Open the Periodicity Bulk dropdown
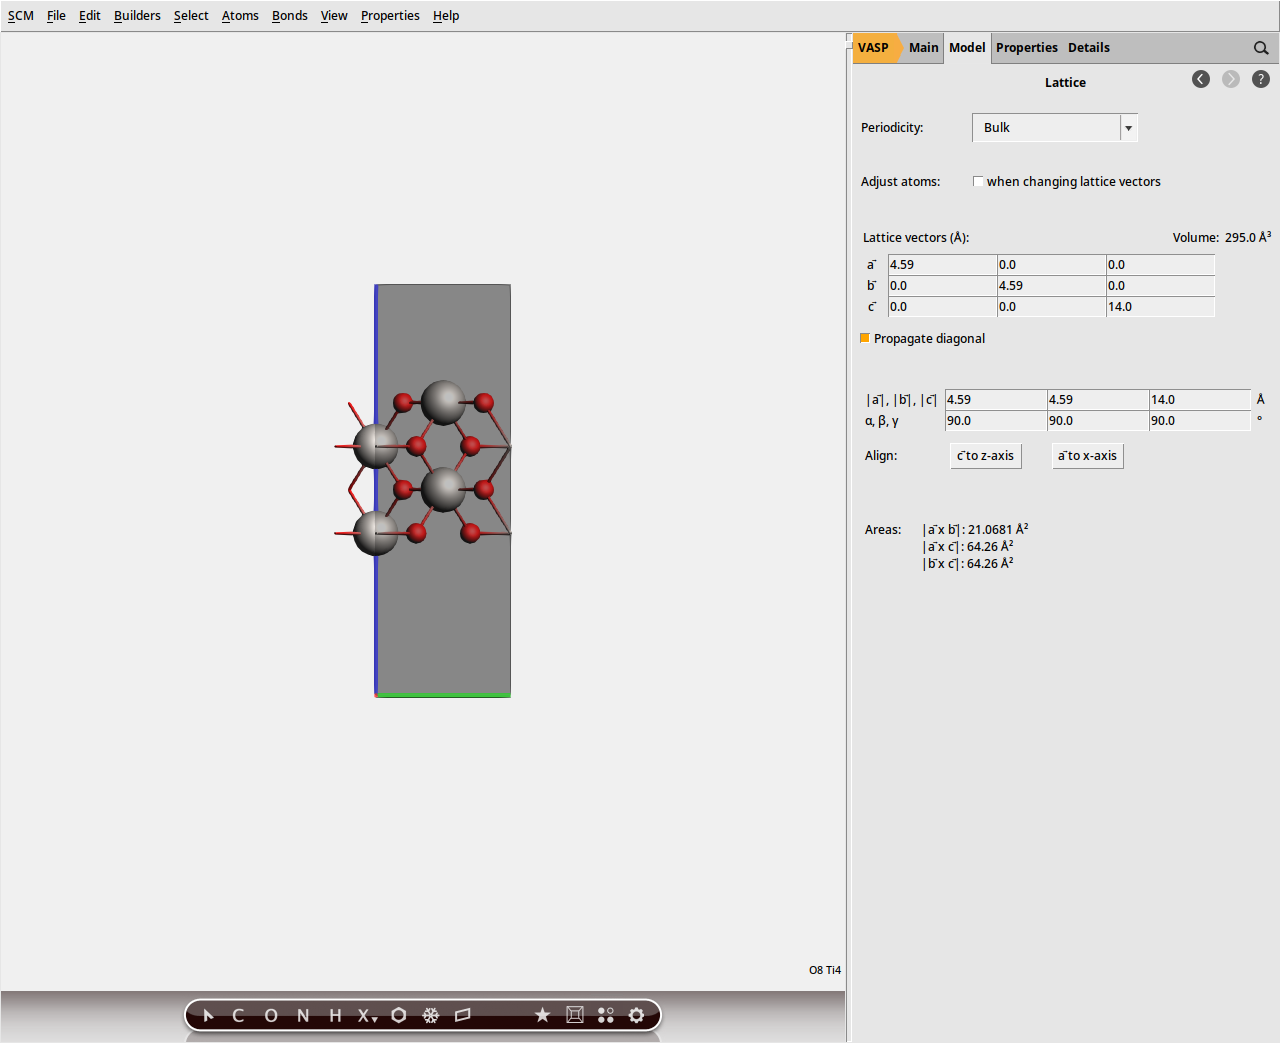Screen dimensions: 1280x1043 tap(1127, 127)
